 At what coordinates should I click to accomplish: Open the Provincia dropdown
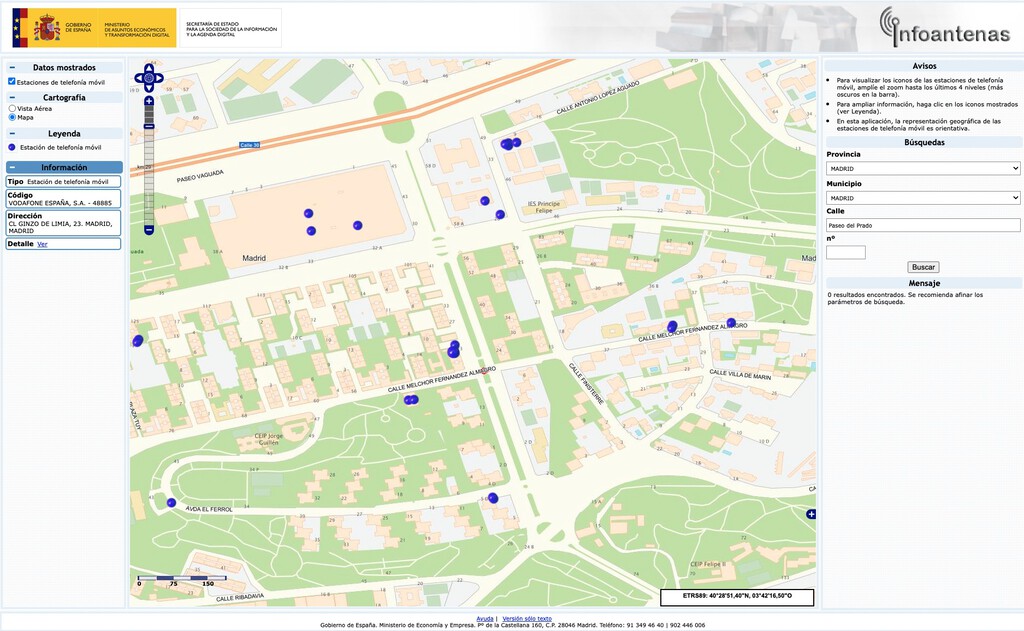(923, 169)
